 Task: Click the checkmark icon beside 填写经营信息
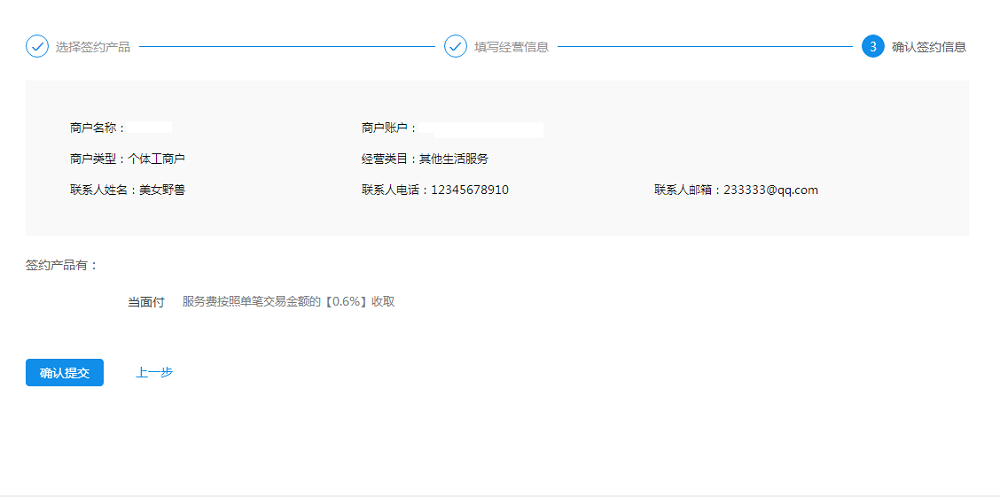pyautogui.click(x=455, y=47)
